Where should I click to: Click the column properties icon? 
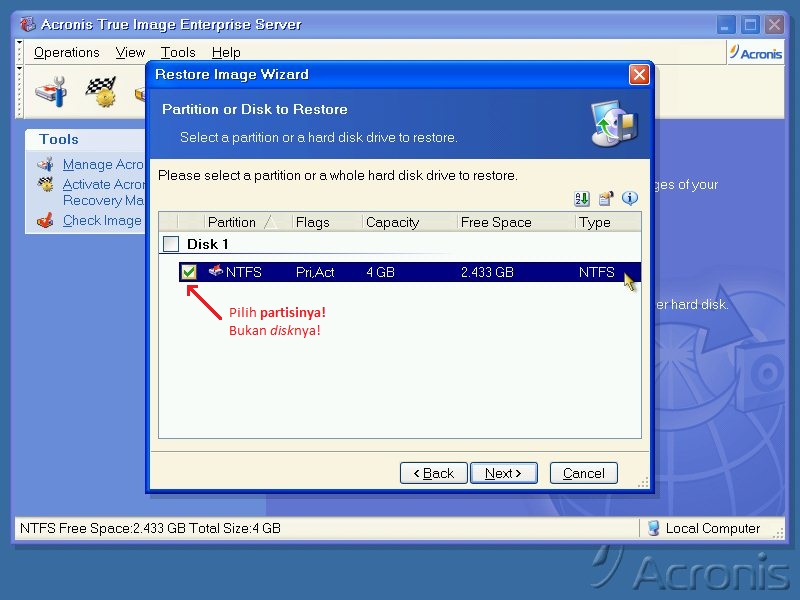pos(606,198)
